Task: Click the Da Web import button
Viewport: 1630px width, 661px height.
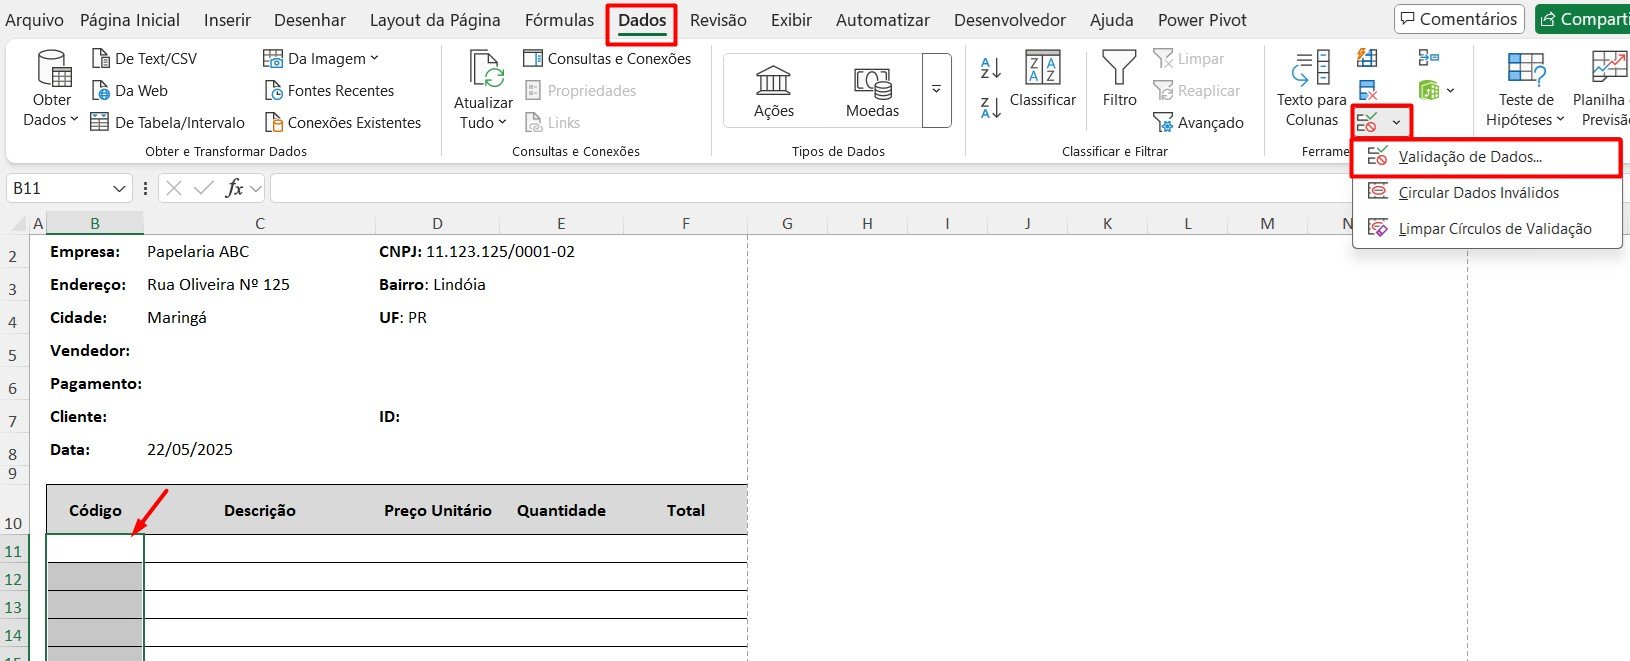Action: tap(129, 91)
